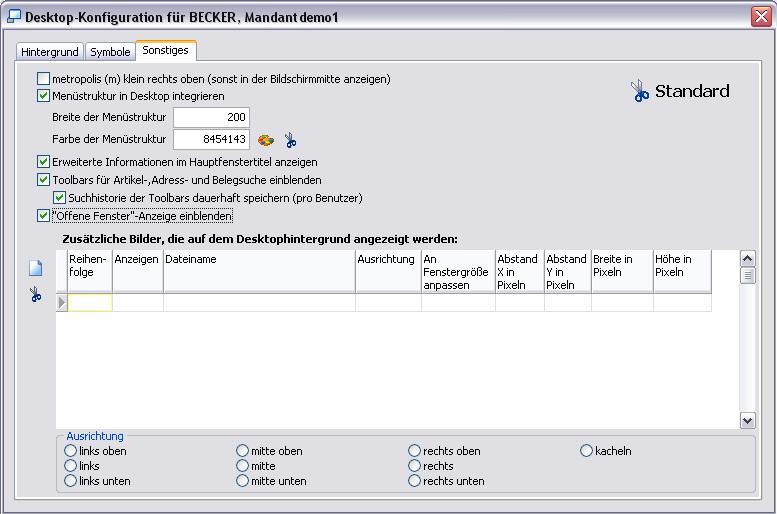
Task: Click the Dateiname column header
Action: click(258, 260)
